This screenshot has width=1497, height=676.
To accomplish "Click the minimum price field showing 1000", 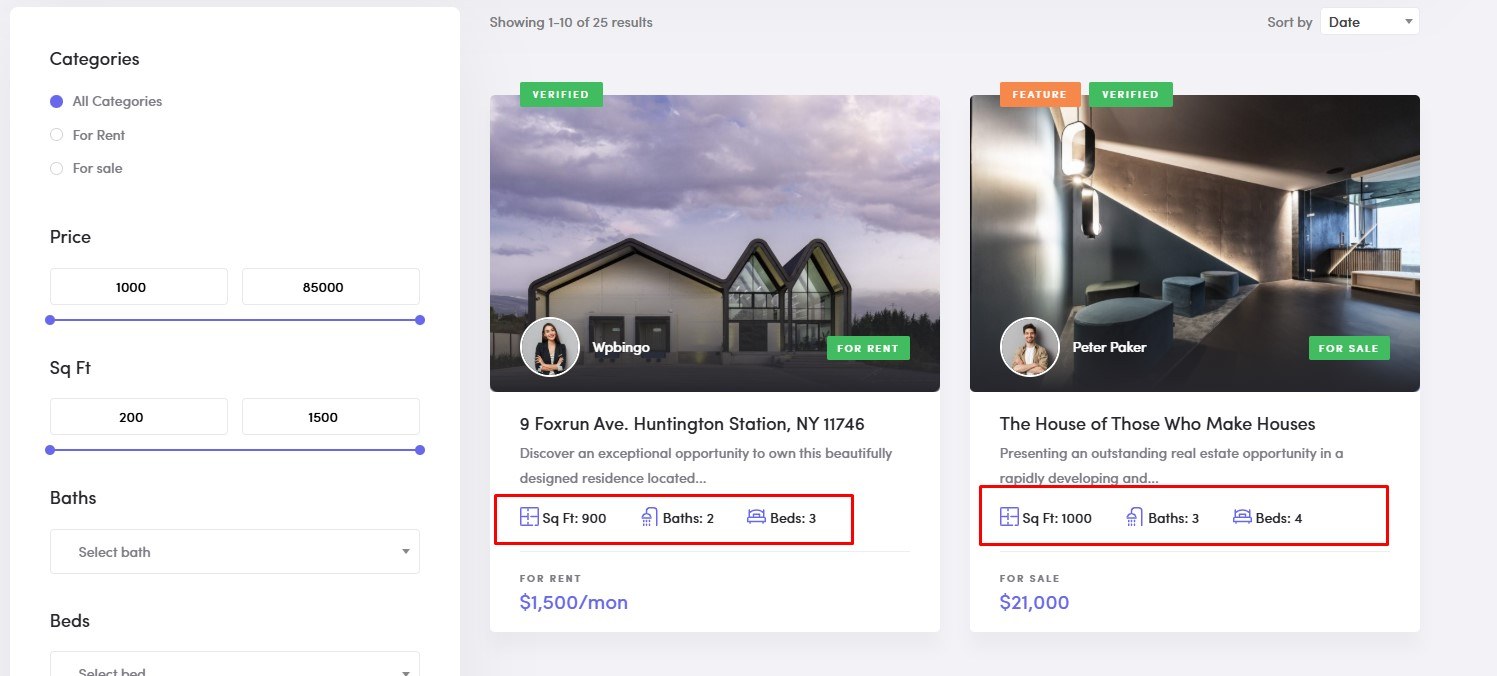I will [x=139, y=287].
